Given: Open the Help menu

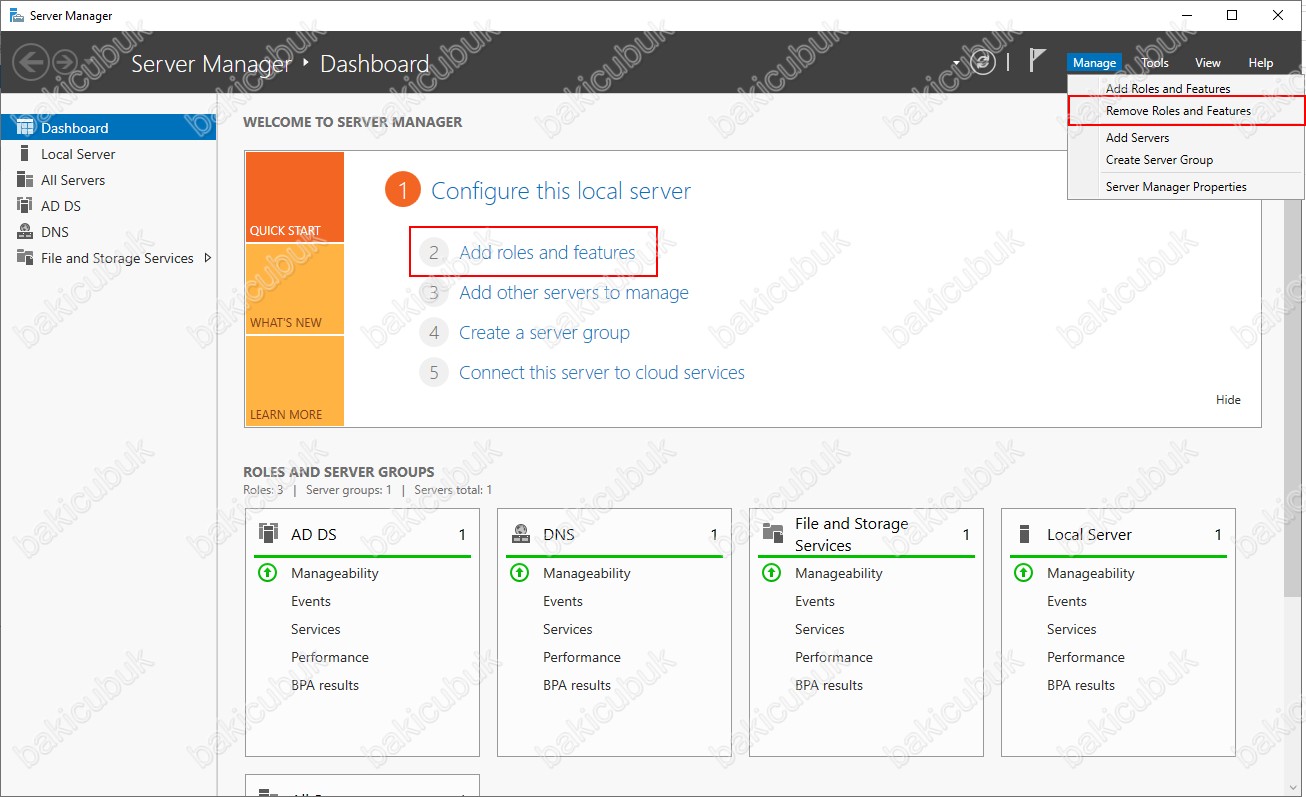Looking at the screenshot, I should [1261, 63].
